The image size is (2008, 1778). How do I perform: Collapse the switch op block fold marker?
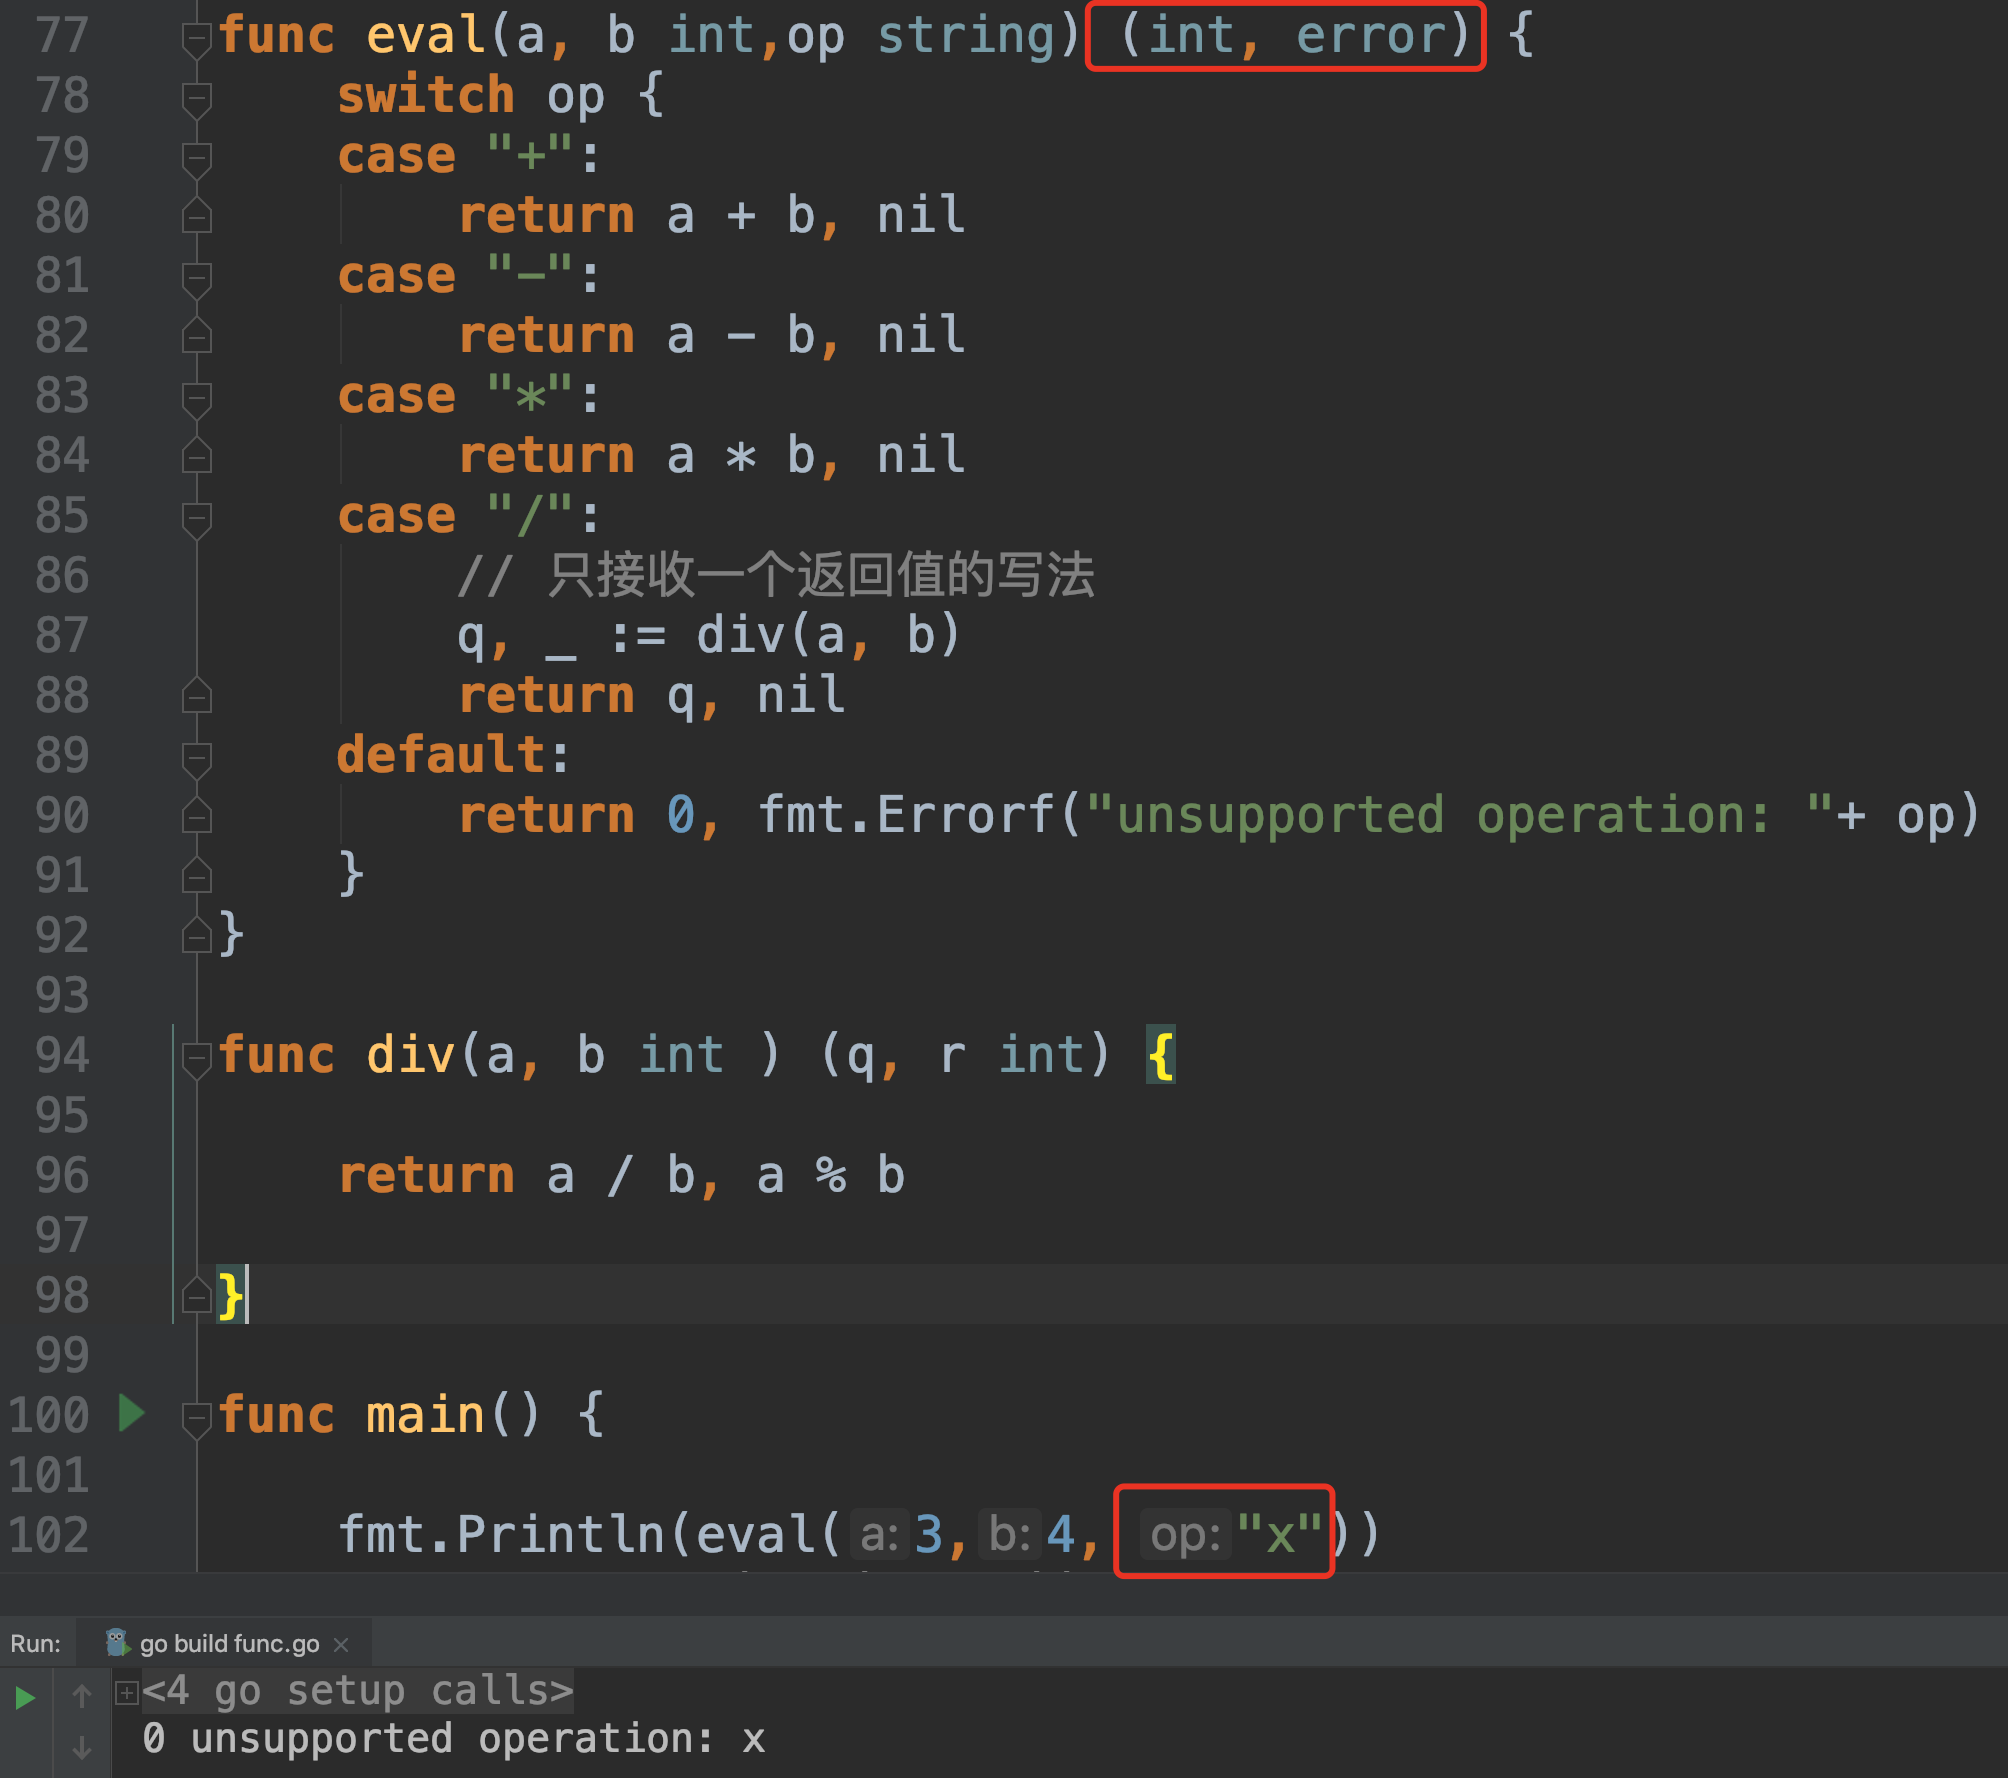click(x=196, y=98)
